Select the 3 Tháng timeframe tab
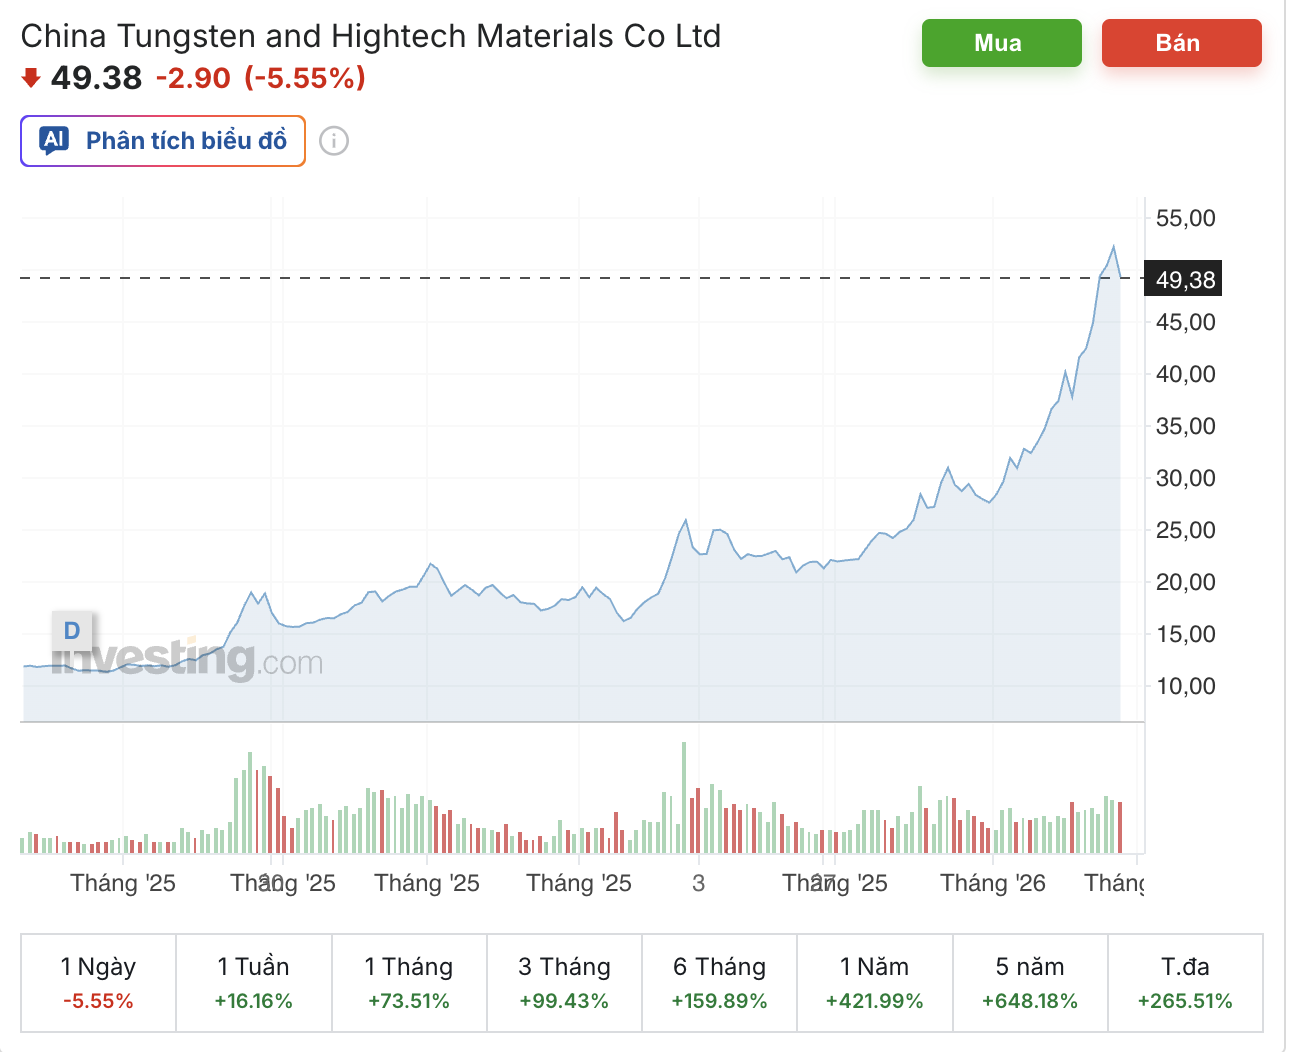 pyautogui.click(x=564, y=982)
